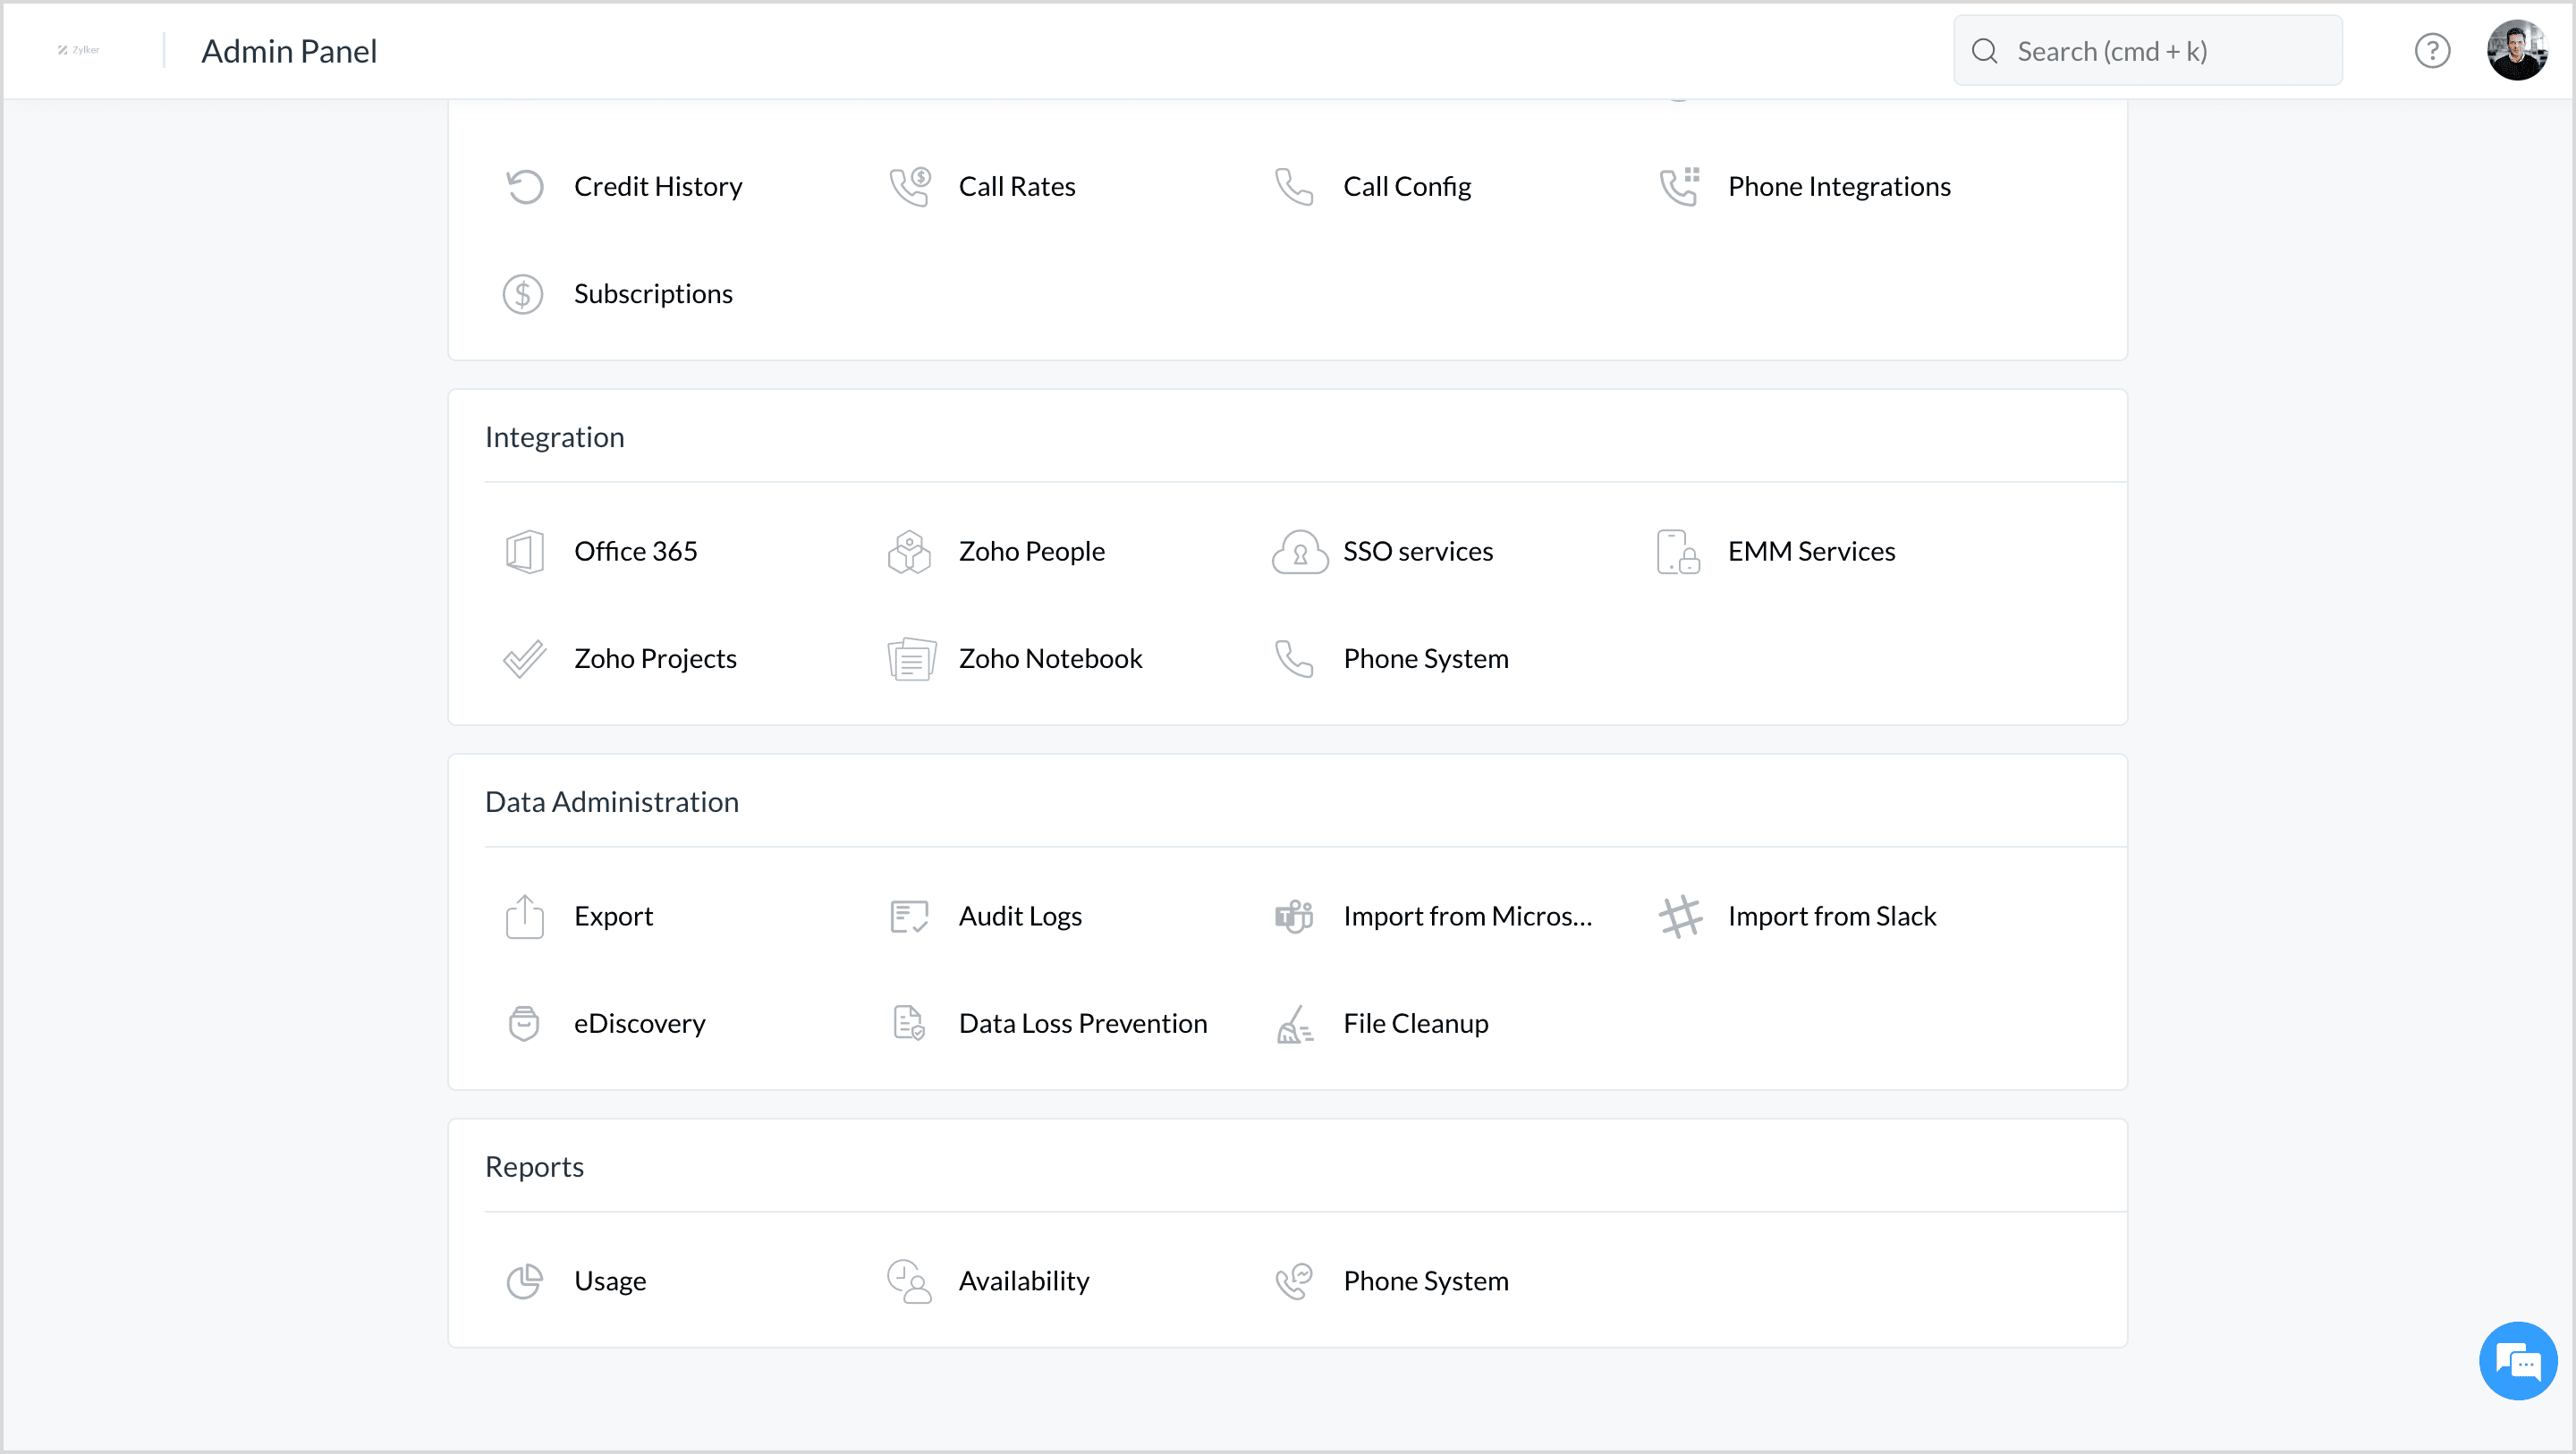Open Zoho Notebook integration
The width and height of the screenshot is (2576, 1454).
coord(1050,659)
